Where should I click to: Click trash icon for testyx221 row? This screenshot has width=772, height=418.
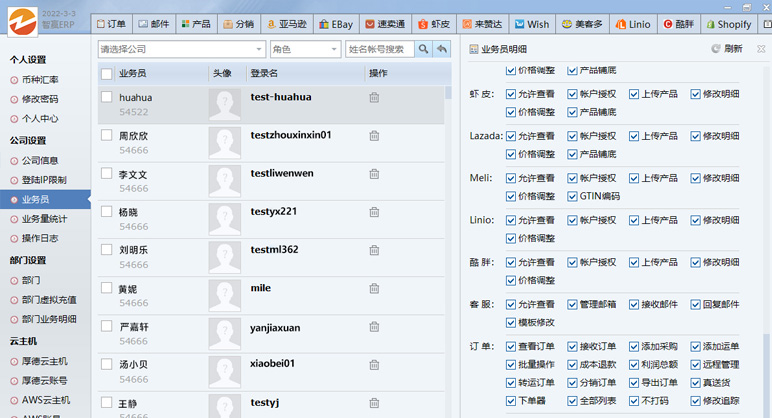pos(374,212)
